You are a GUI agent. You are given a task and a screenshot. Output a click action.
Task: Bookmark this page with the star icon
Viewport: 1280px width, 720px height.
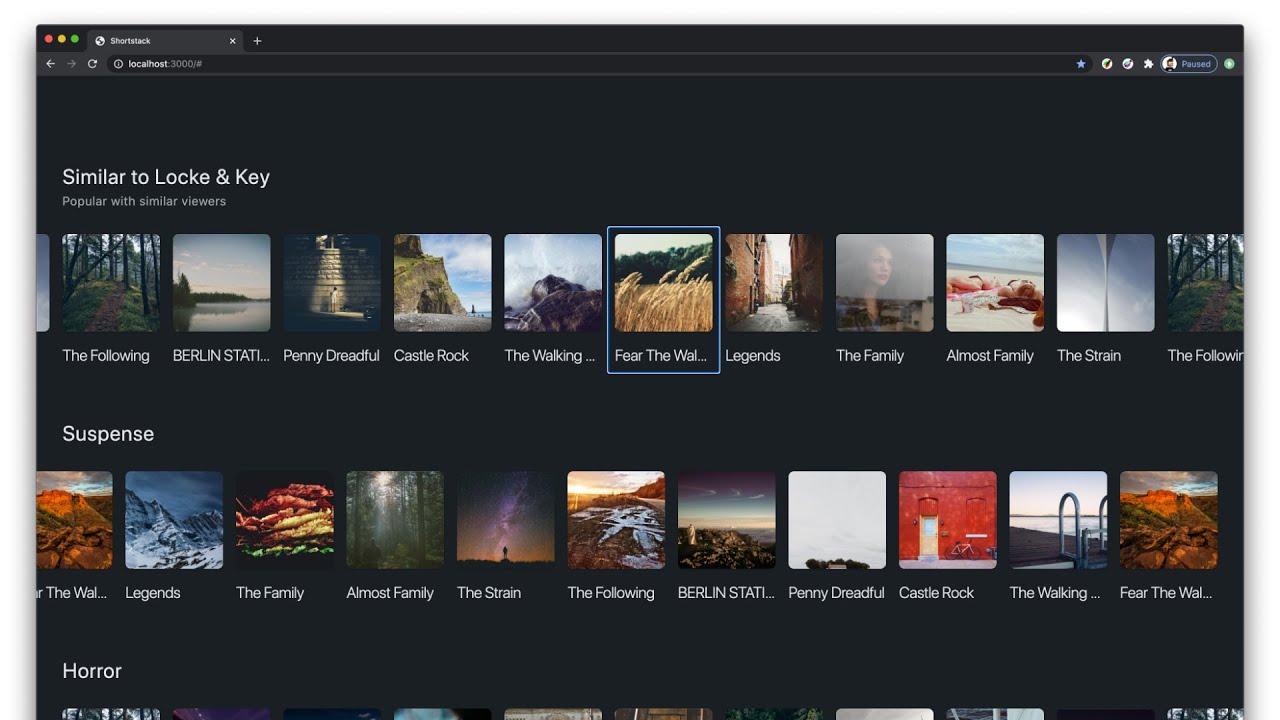pos(1080,64)
